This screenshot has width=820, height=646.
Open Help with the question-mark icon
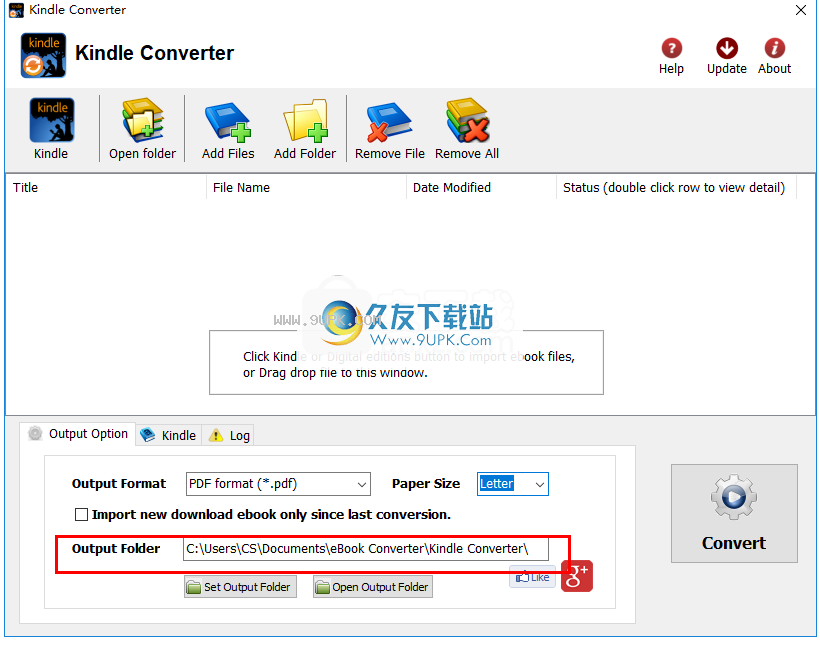[x=671, y=49]
